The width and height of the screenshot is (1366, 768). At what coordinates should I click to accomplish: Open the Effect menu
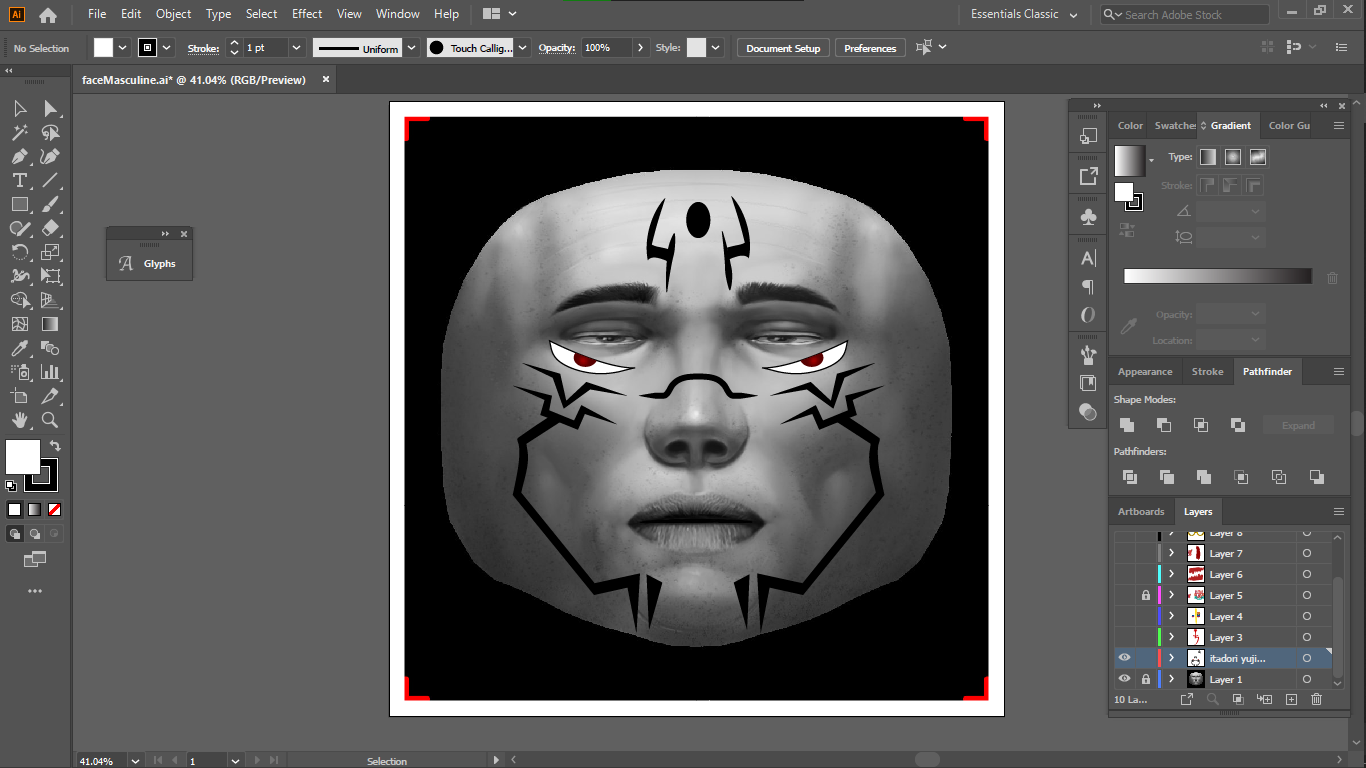coord(307,14)
